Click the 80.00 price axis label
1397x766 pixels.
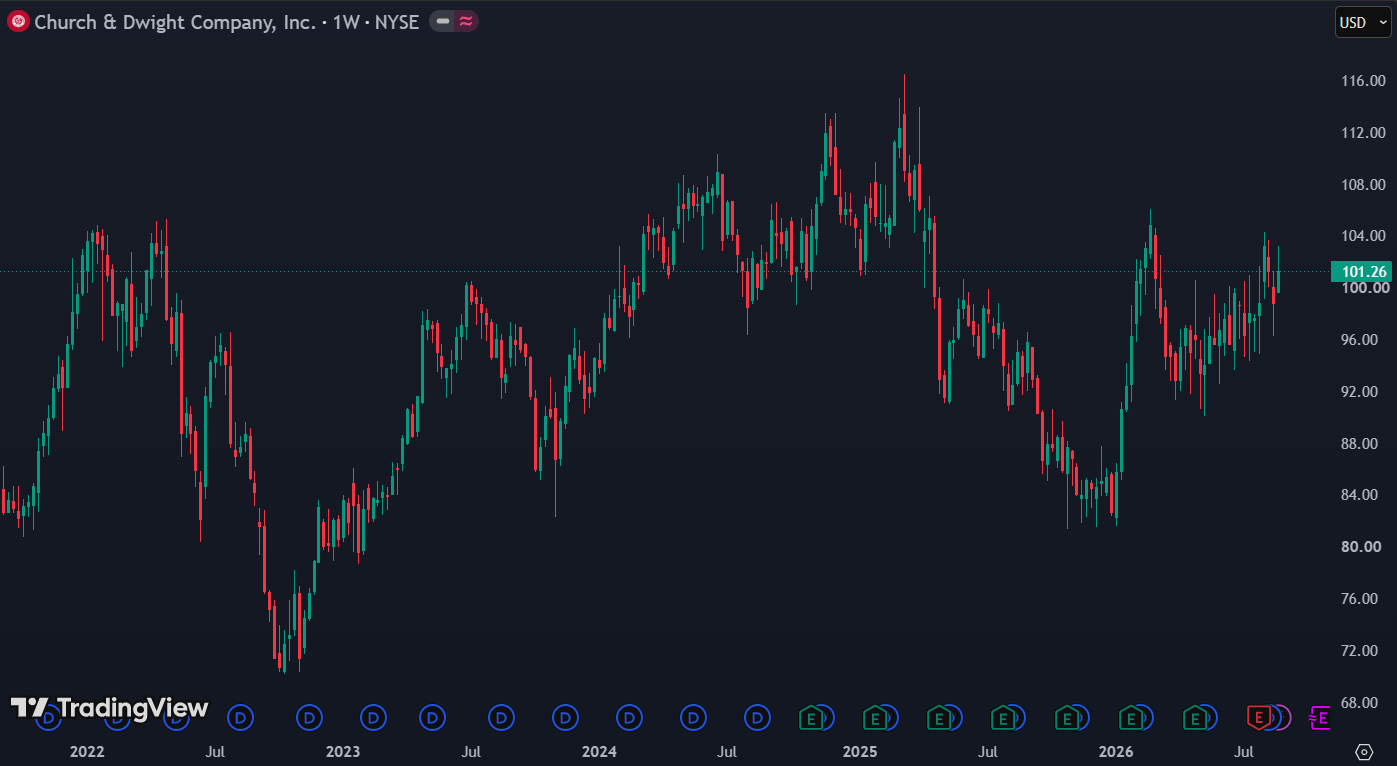coord(1363,547)
